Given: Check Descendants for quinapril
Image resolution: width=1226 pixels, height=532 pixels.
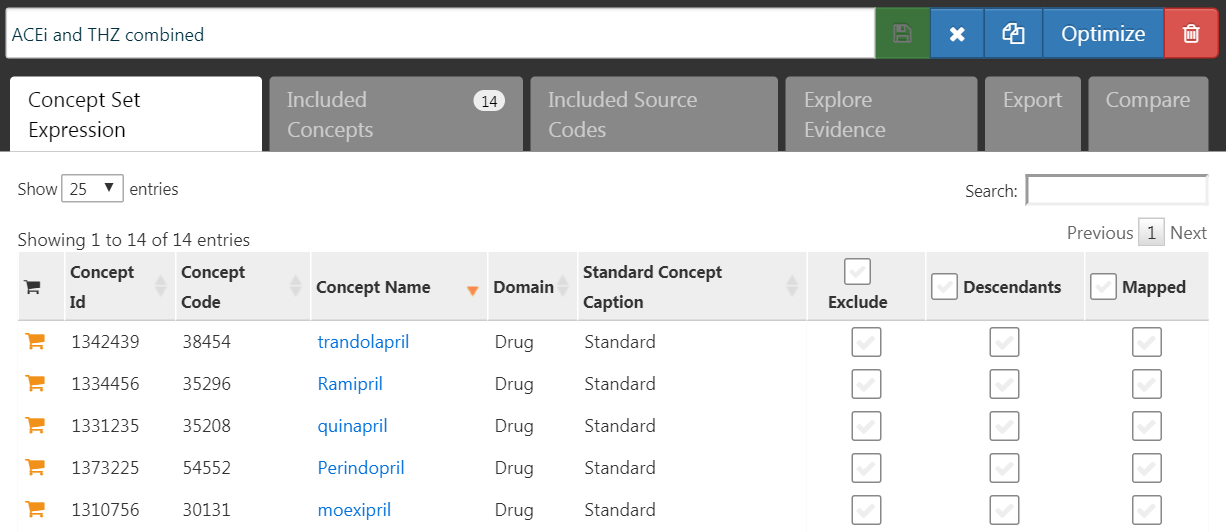Looking at the screenshot, I should point(1004,426).
